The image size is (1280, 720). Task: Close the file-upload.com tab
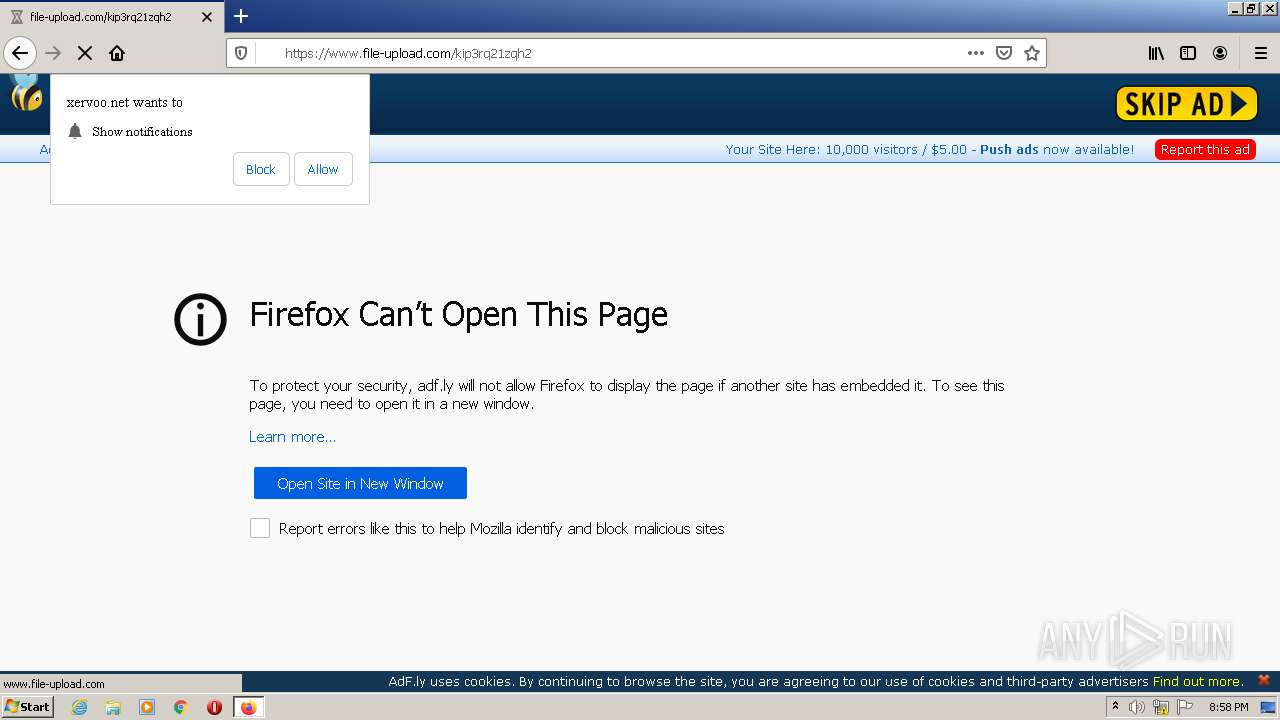pyautogui.click(x=207, y=17)
